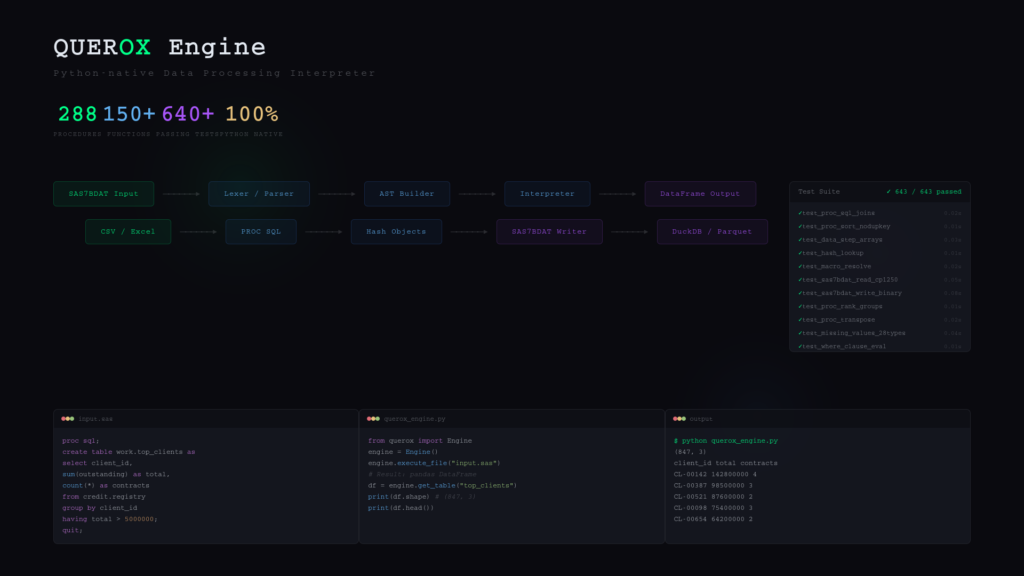Click the '$ python querox_engine.py' command line
The image size is (1024, 576).
click(x=726, y=441)
